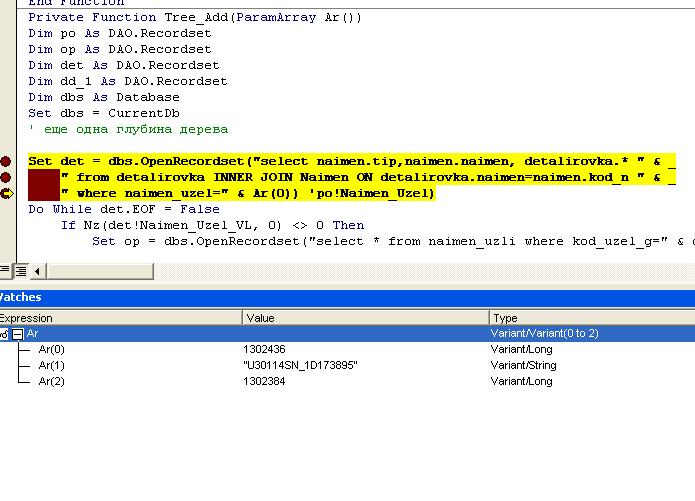Switch to Procedure View button
Image resolution: width=695 pixels, height=501 pixels.
tap(5, 270)
